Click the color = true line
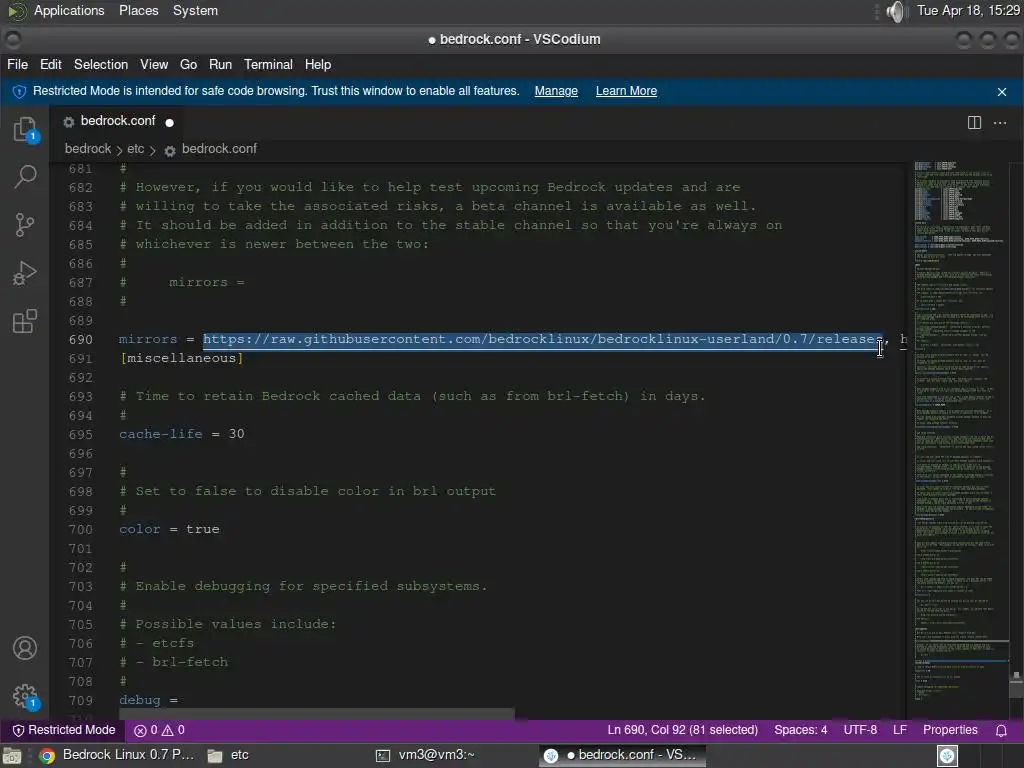The image size is (1024, 768). click(x=169, y=530)
